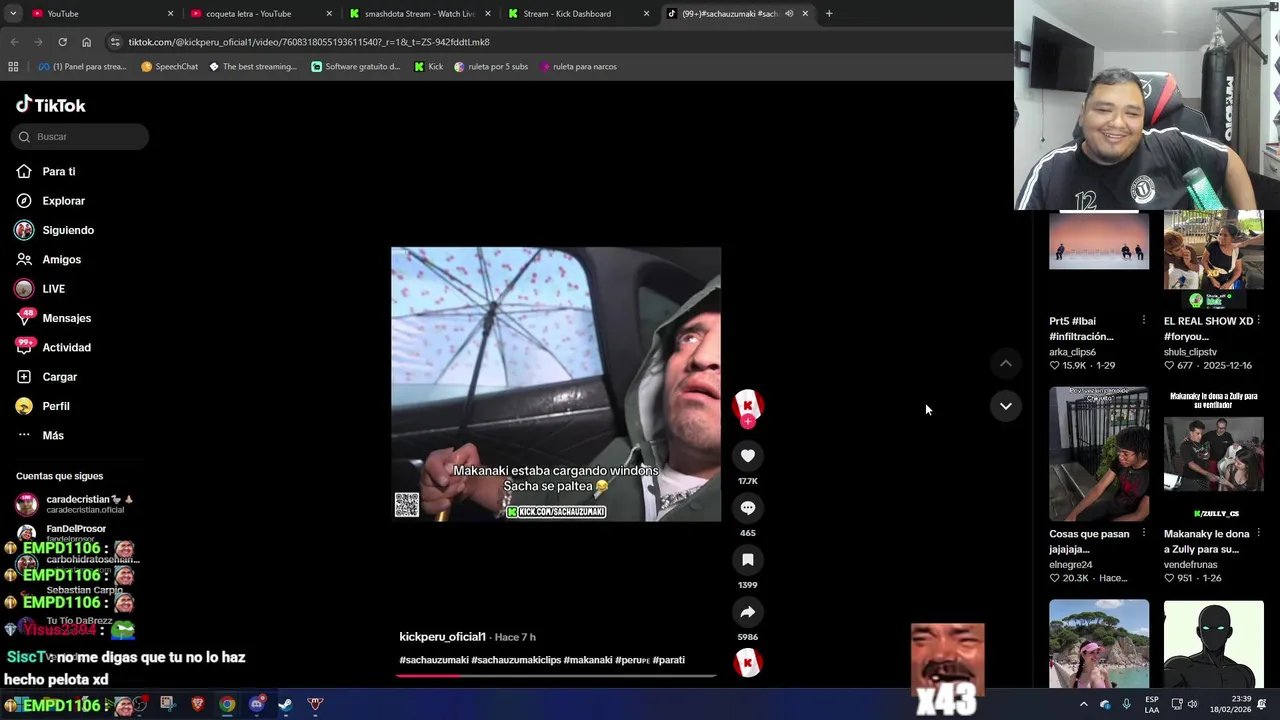The width and height of the screenshot is (1280, 720).
Task: Open the volume control in tray
Action: [x=1192, y=704]
